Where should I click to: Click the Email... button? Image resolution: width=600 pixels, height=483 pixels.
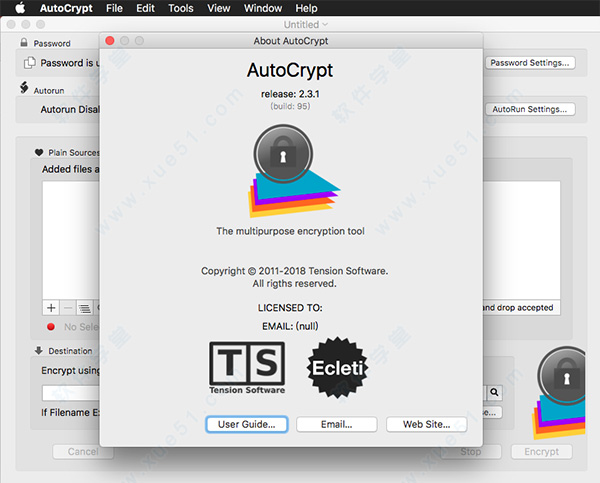(x=336, y=424)
